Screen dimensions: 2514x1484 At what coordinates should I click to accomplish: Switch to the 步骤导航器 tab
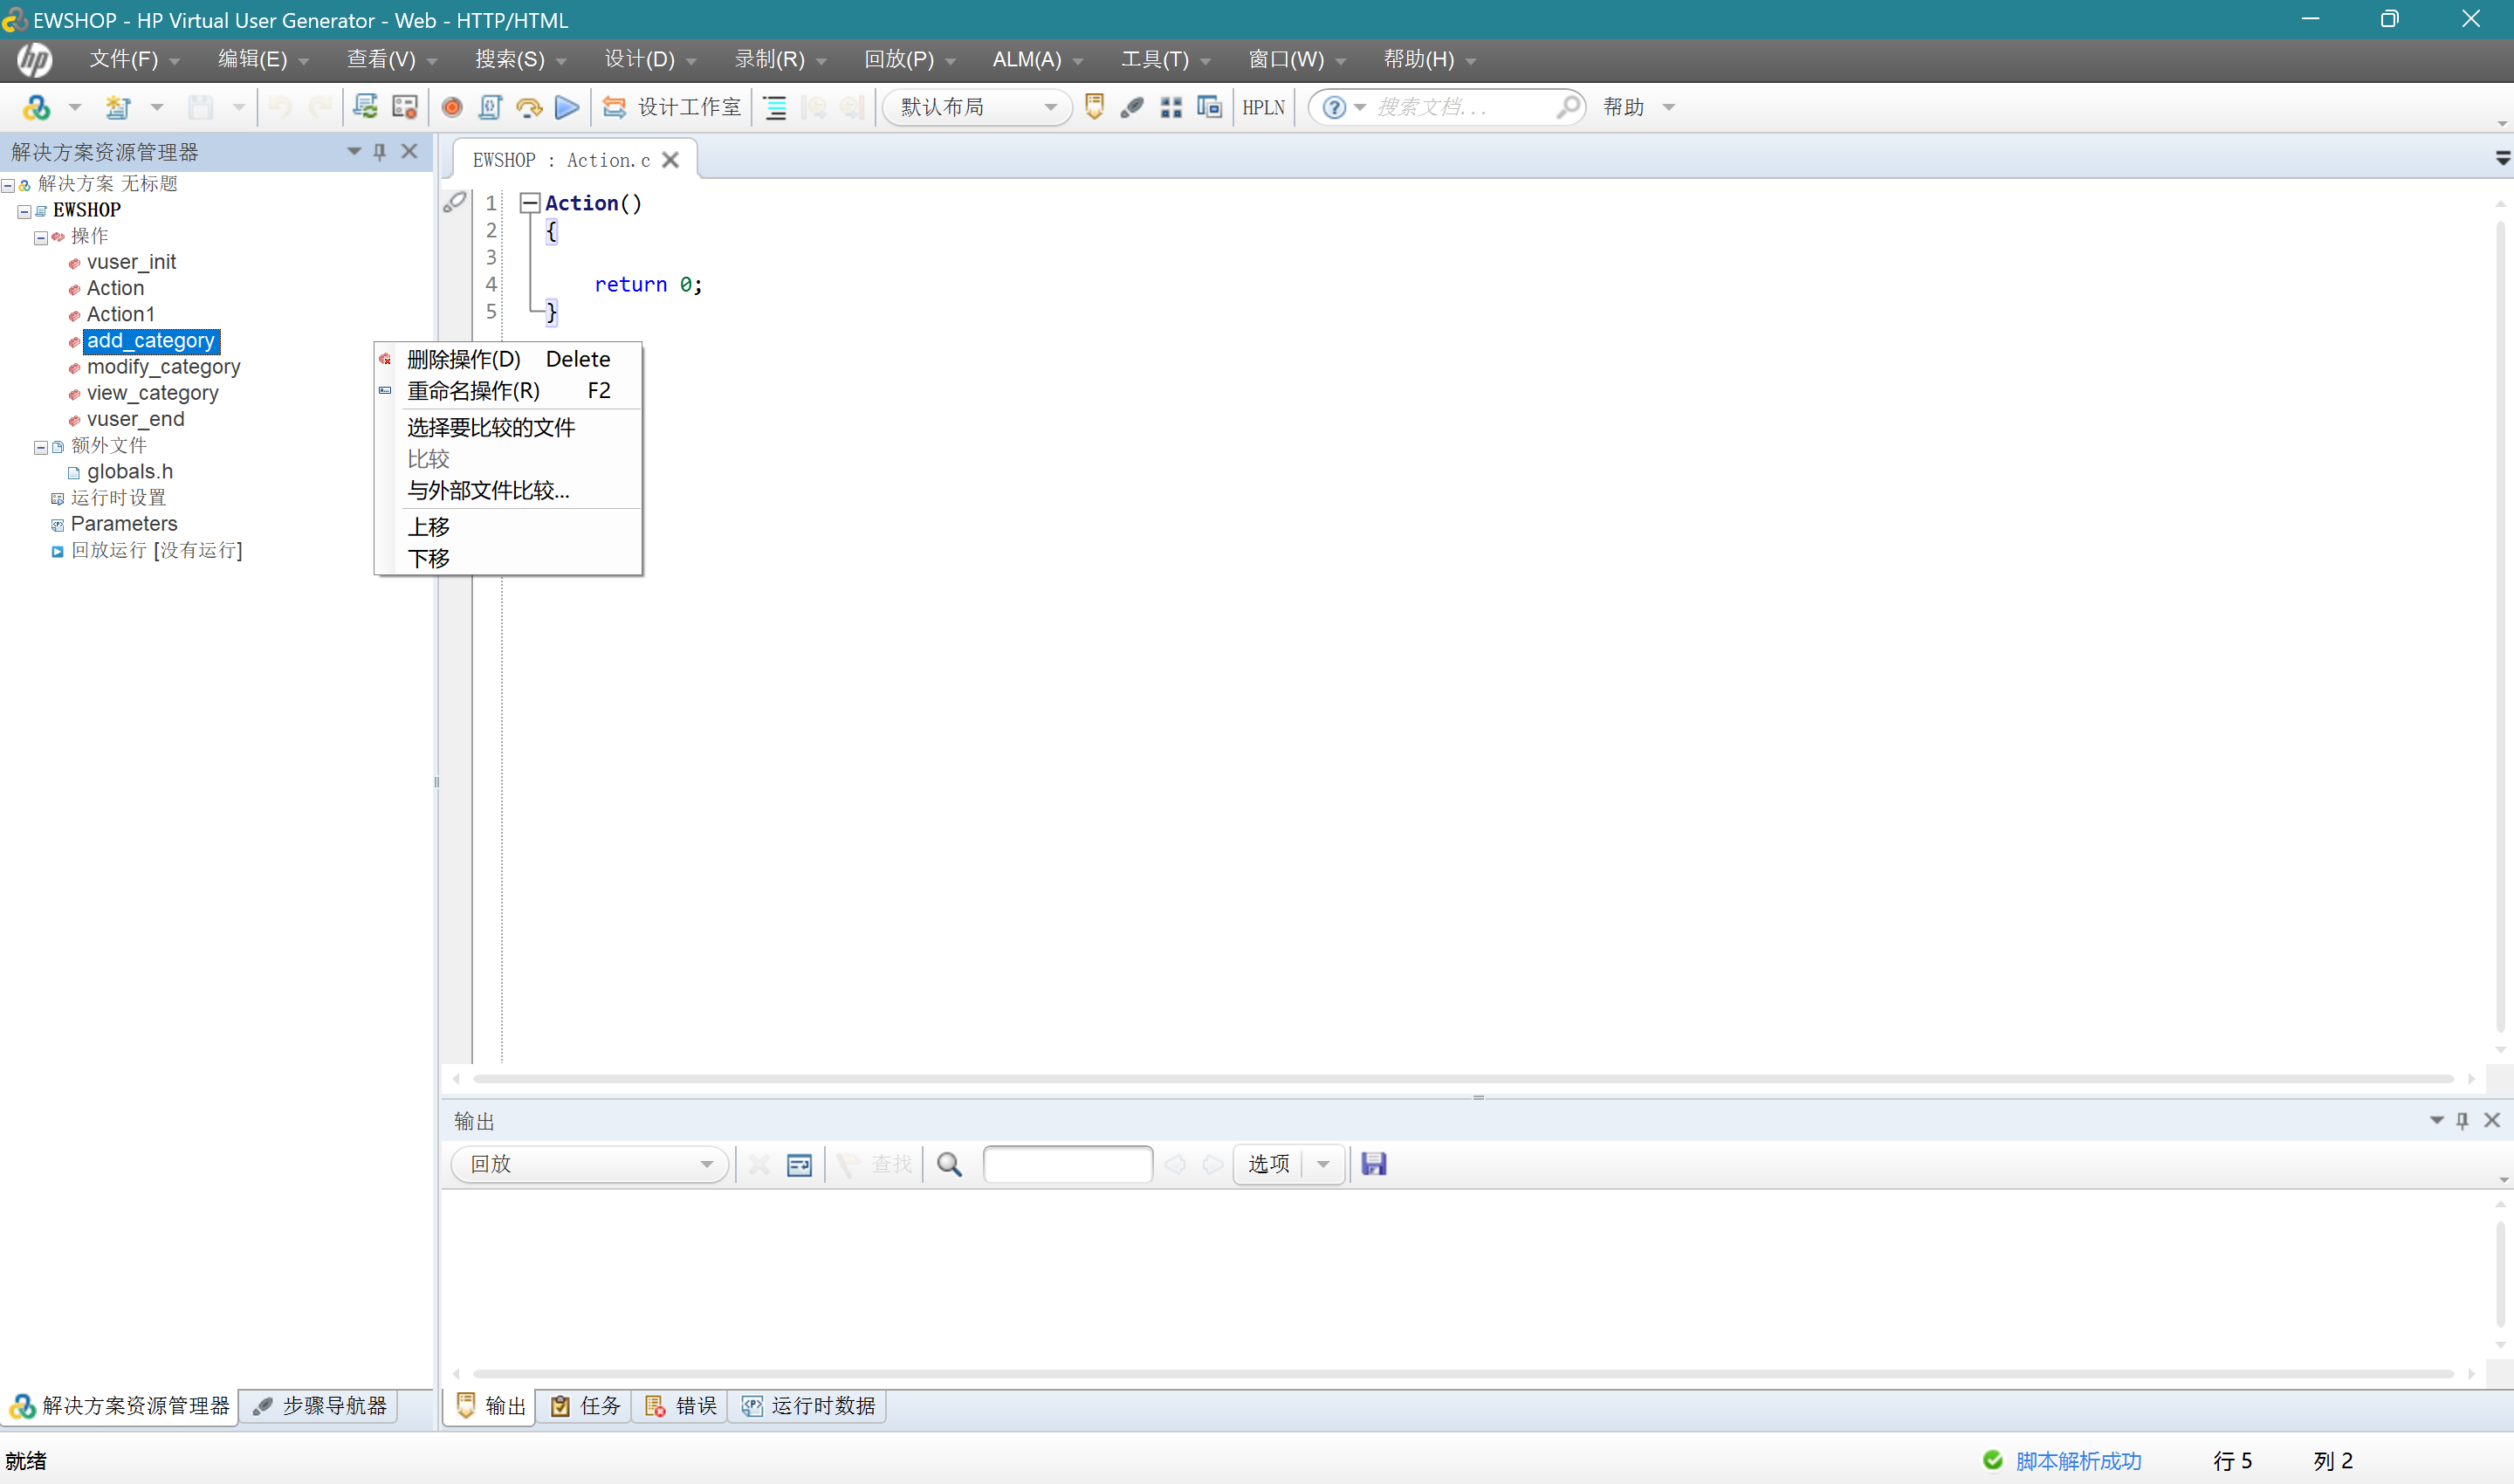point(321,1406)
